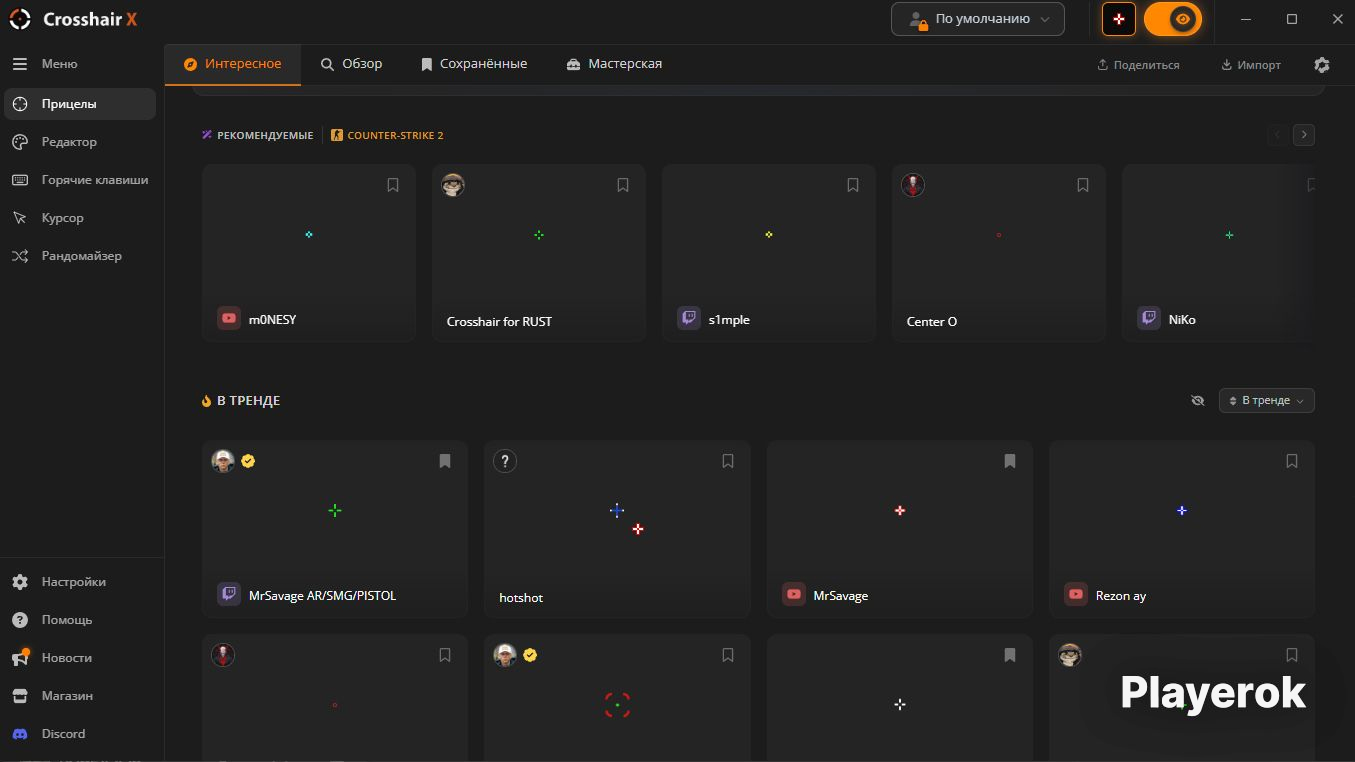1355x762 pixels.
Task: Click the Center O card title
Action: (x=932, y=322)
